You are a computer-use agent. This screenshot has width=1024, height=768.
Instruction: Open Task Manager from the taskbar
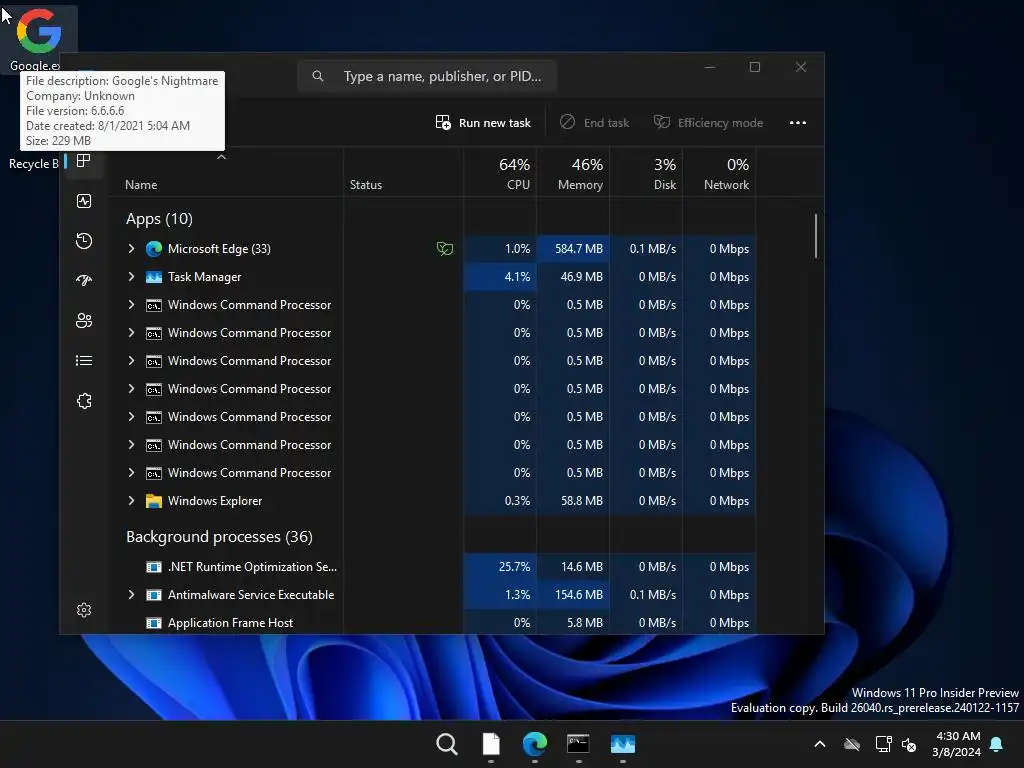(x=623, y=744)
